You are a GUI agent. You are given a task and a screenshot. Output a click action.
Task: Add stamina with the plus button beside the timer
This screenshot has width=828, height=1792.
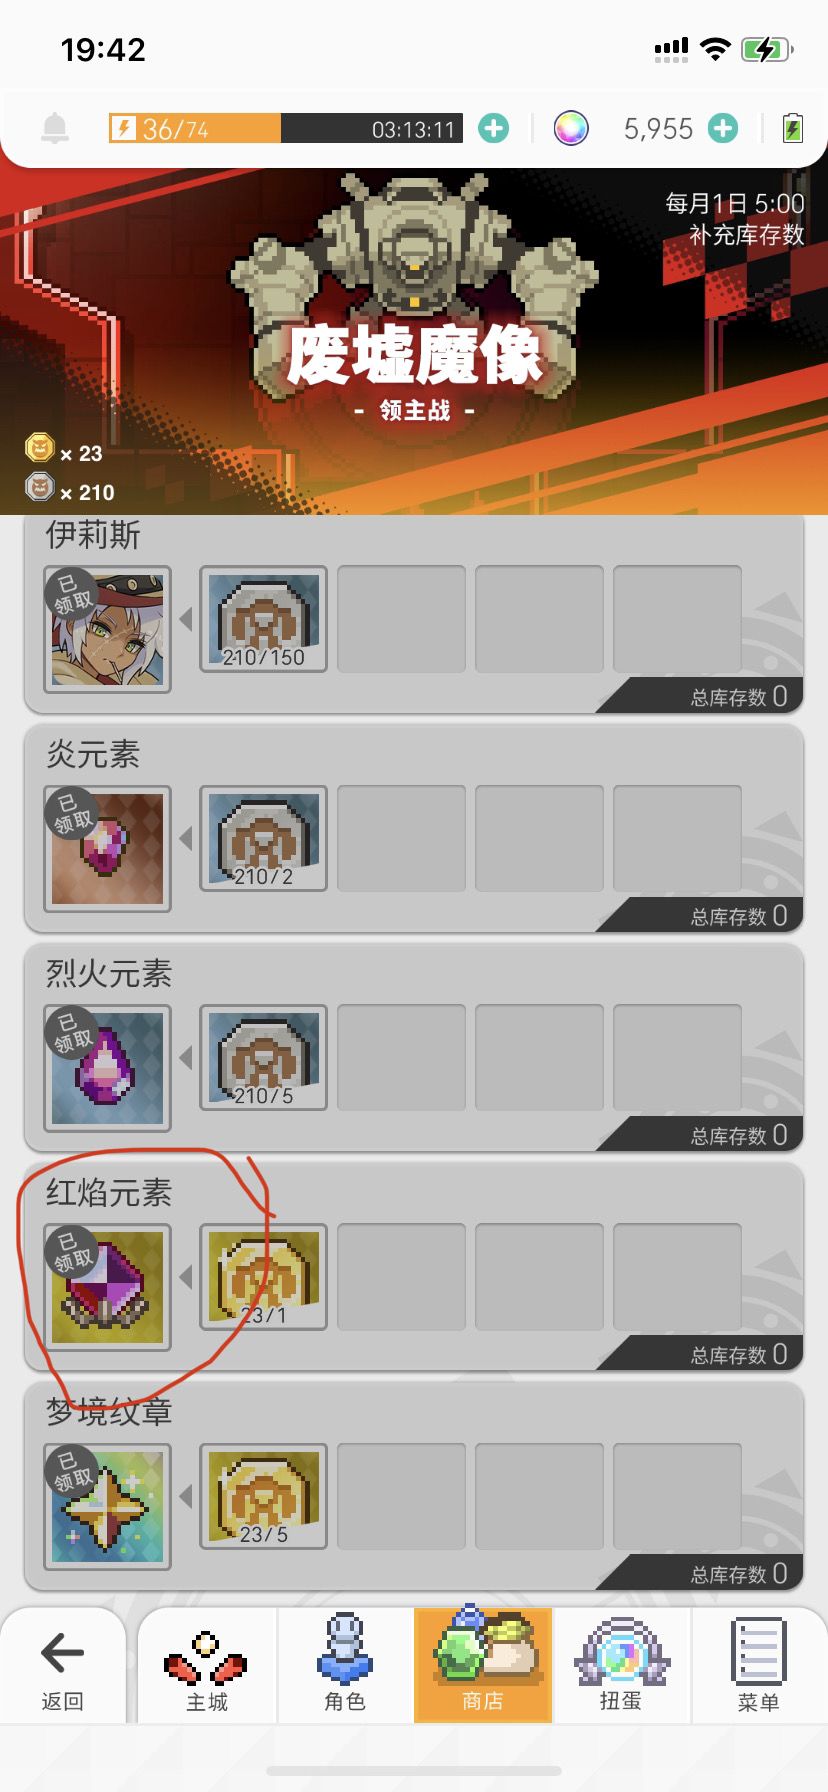[x=493, y=128]
